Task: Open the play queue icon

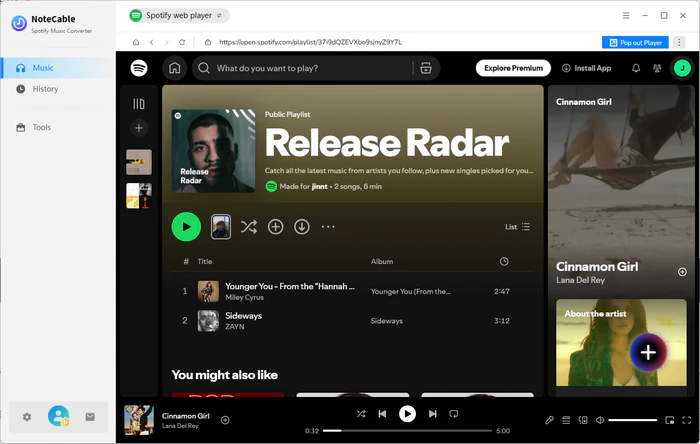Action: click(566, 420)
